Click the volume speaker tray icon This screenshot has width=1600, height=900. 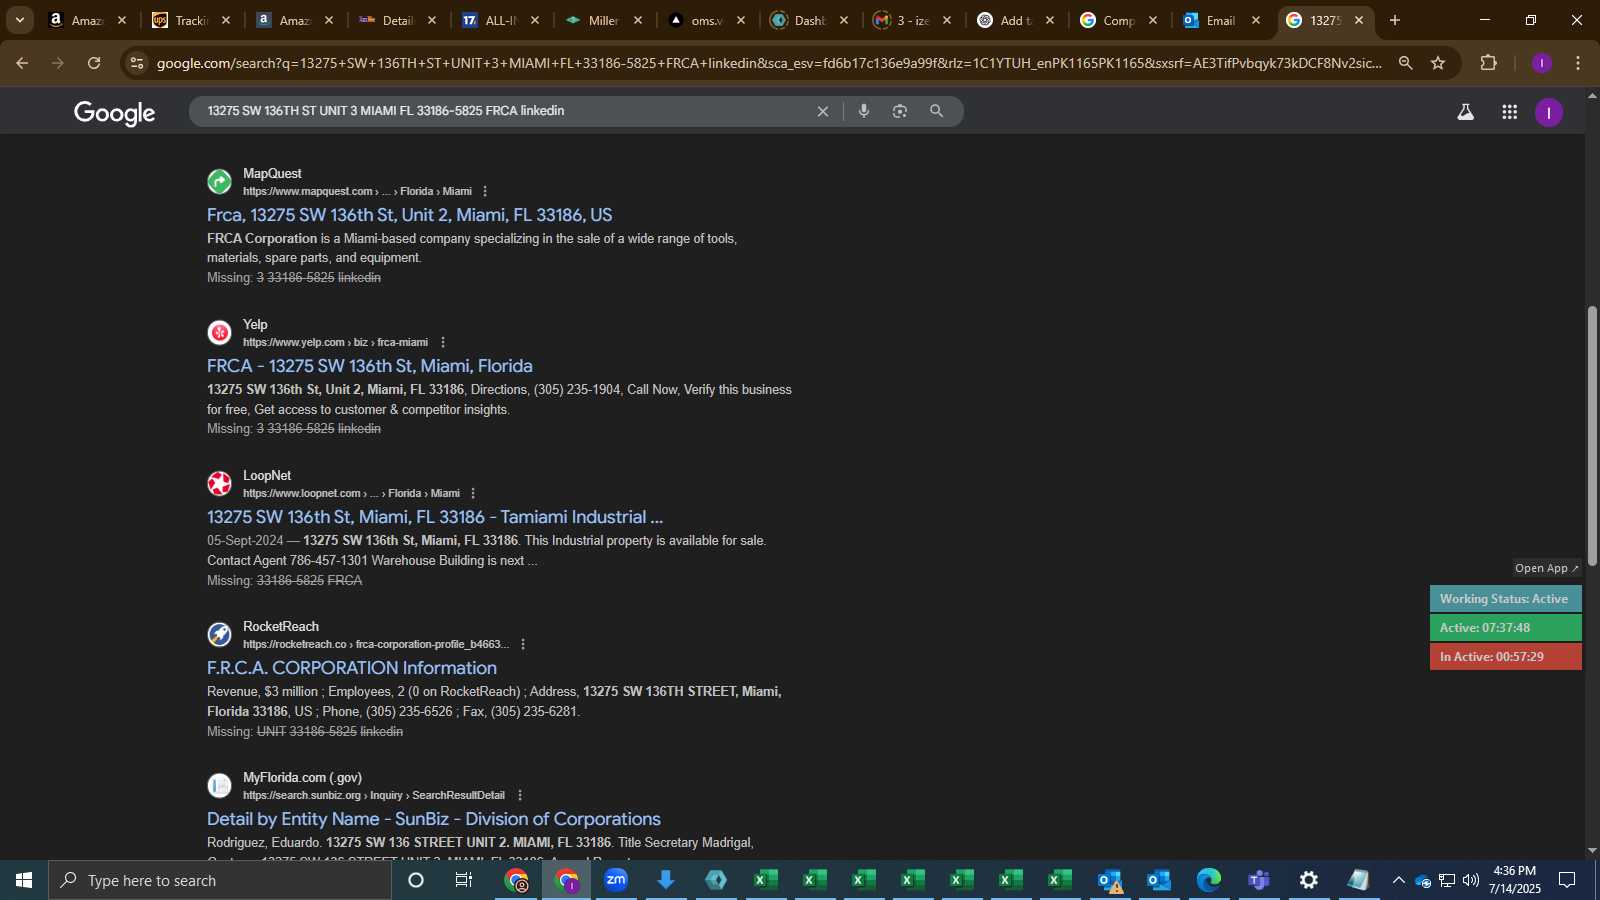coord(1470,880)
